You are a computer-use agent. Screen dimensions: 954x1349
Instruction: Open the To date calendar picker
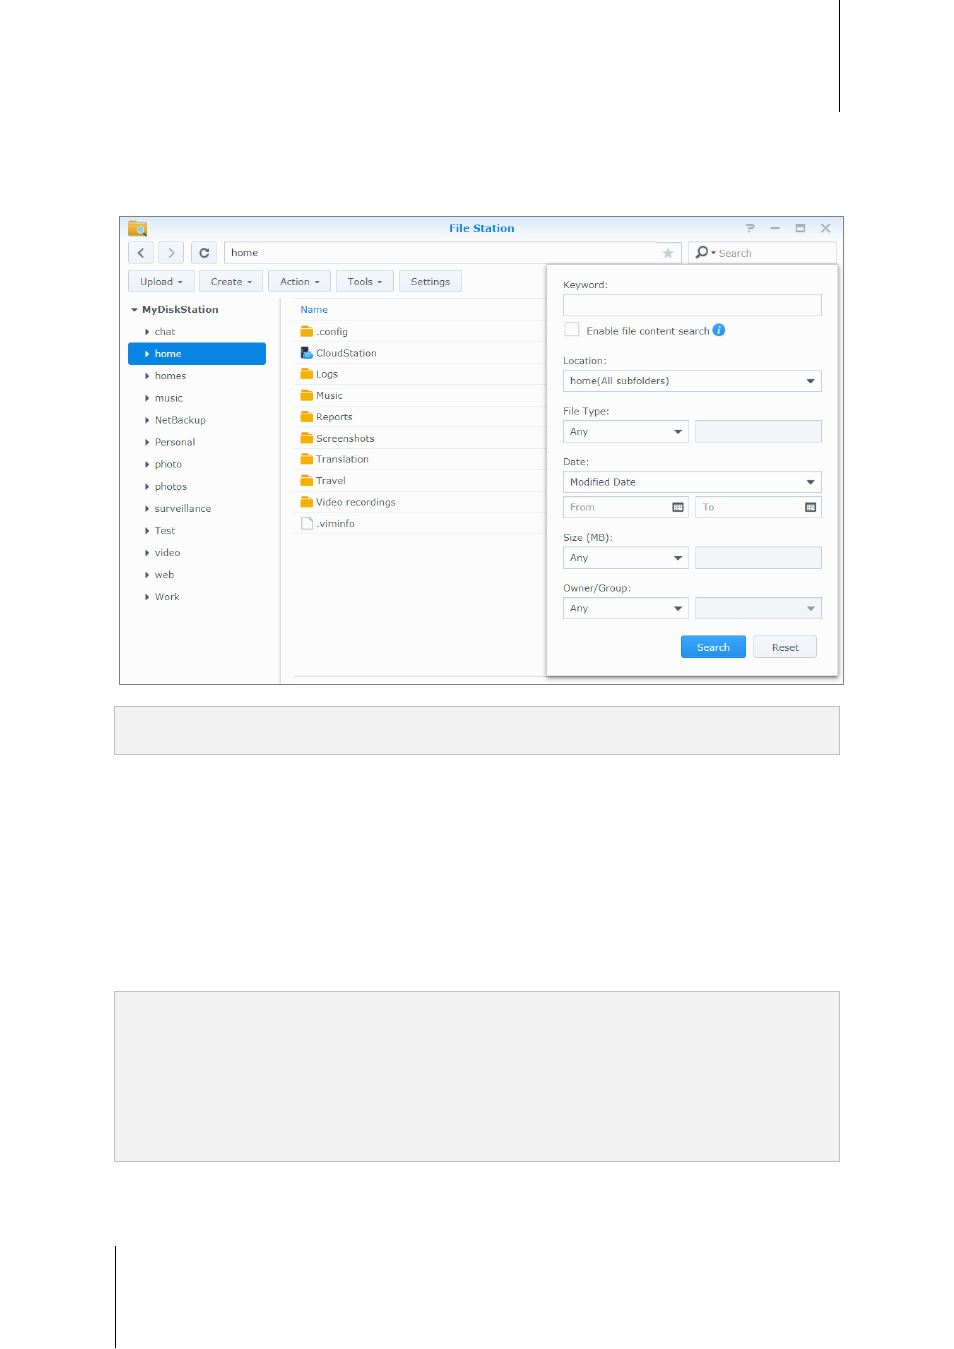tap(810, 507)
